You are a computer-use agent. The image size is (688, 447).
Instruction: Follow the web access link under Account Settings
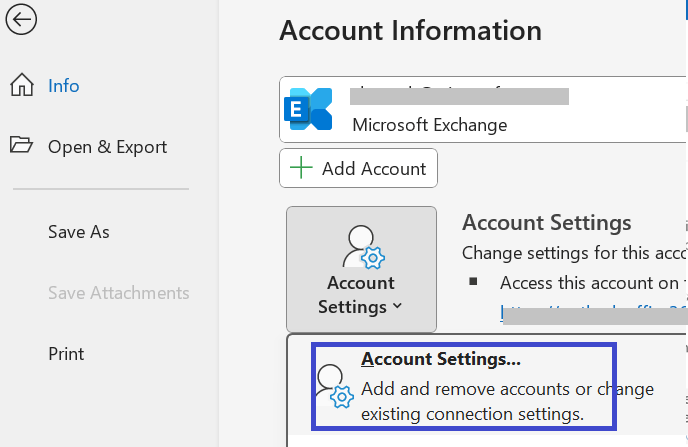coord(590,313)
